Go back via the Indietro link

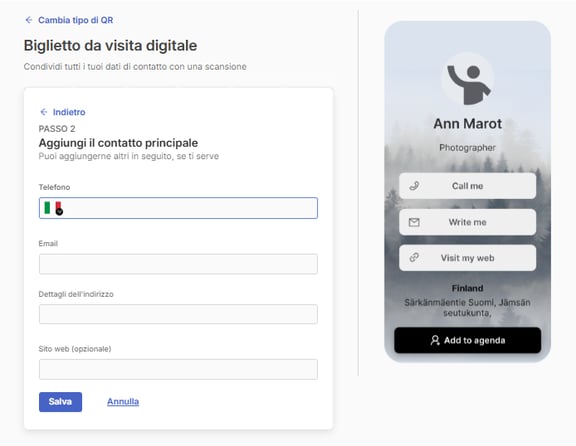69,112
